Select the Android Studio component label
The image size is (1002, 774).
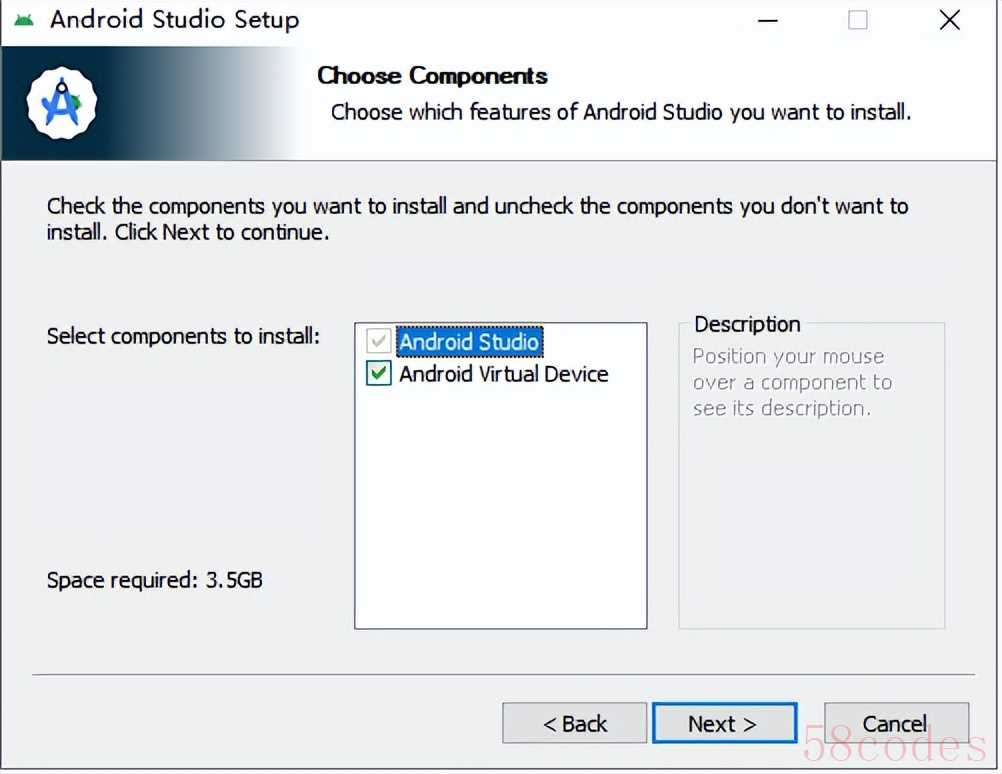click(x=469, y=341)
